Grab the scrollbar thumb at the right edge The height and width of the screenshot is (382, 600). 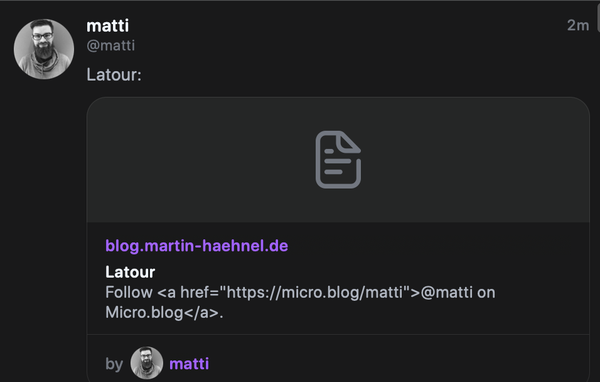pyautogui.click(x=598, y=18)
